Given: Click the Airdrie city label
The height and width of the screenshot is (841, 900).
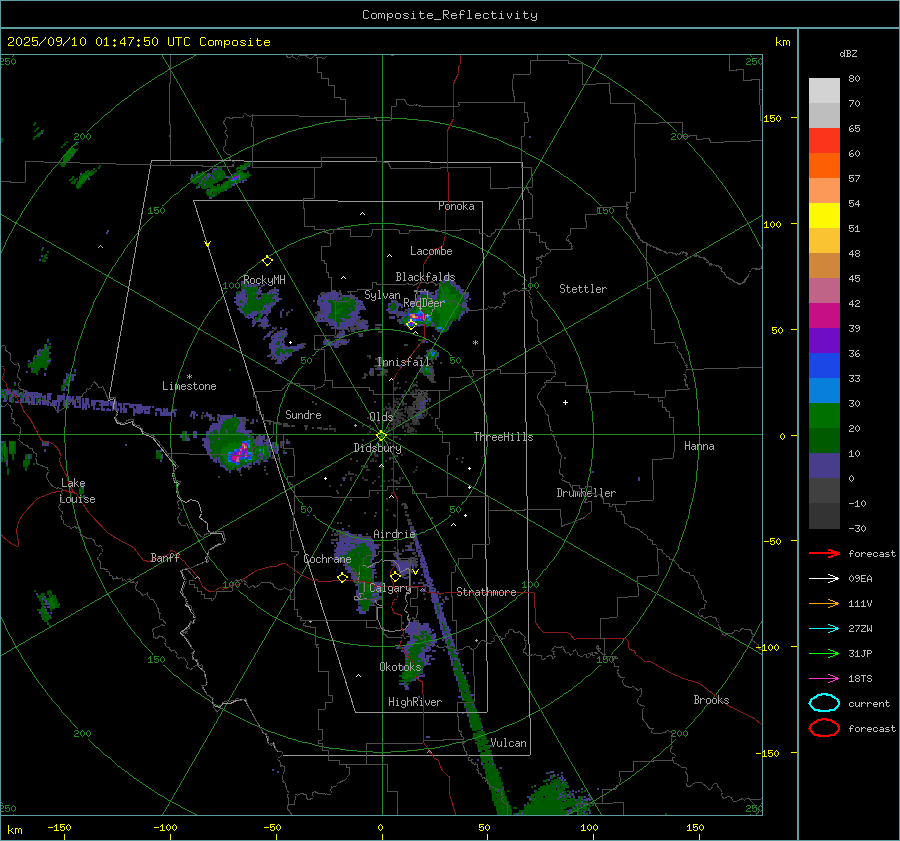Looking at the screenshot, I should point(394,534).
